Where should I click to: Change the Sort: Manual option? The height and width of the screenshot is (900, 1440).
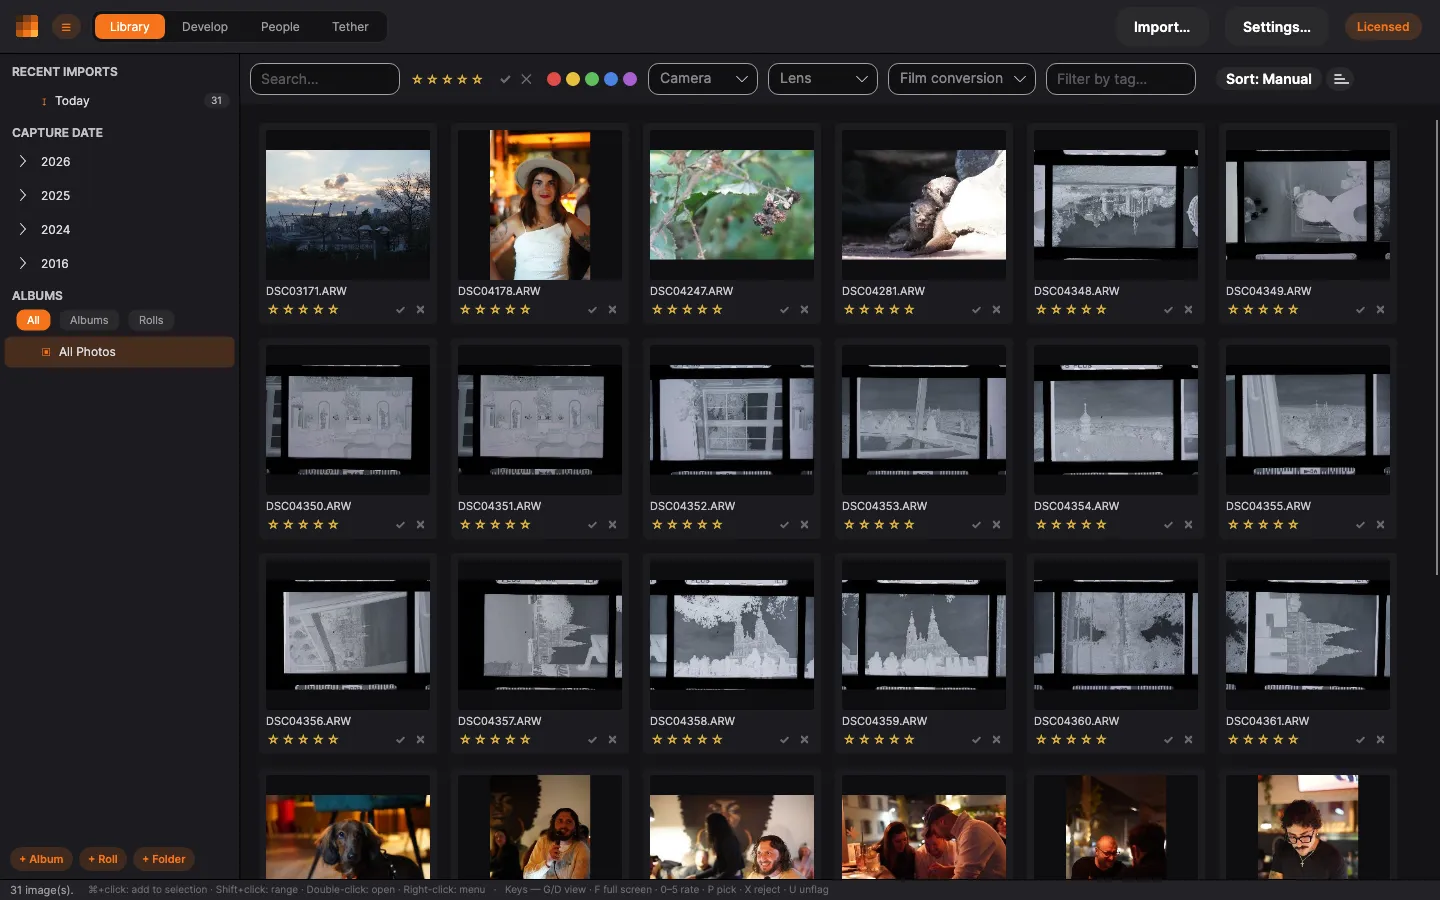click(x=1268, y=79)
